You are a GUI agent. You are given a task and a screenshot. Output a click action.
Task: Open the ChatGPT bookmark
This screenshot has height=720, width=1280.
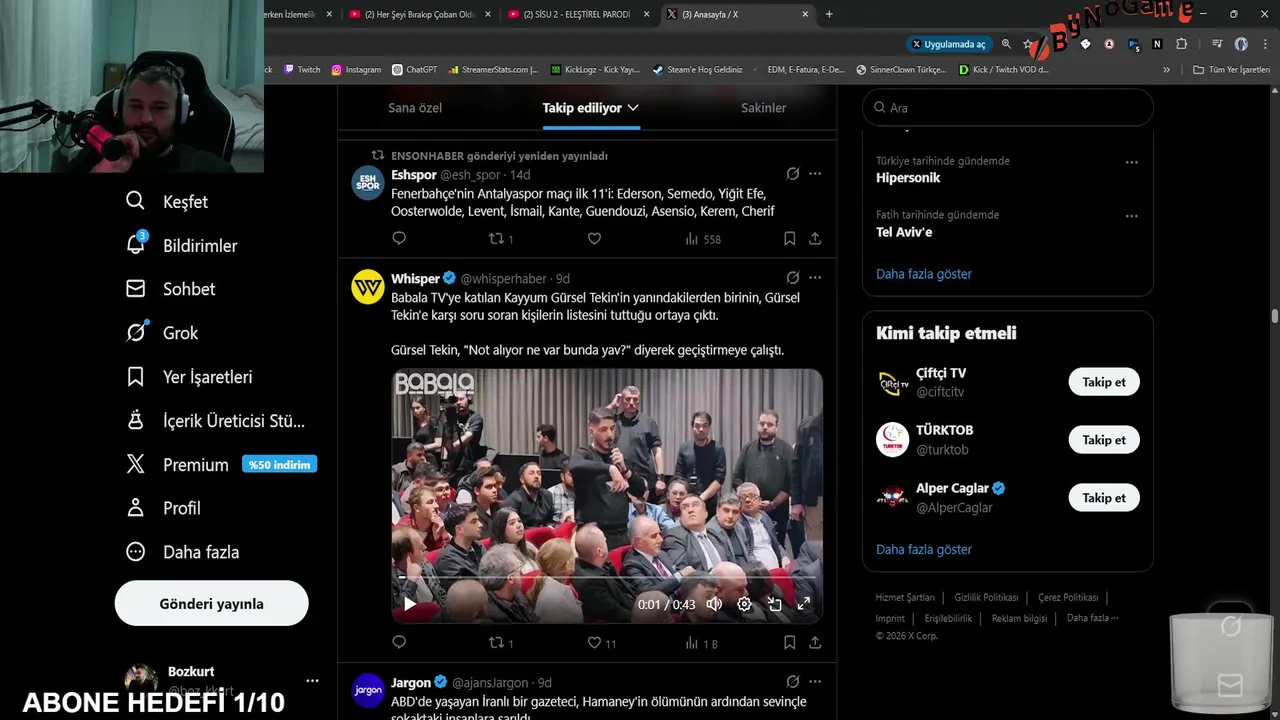[x=415, y=70]
